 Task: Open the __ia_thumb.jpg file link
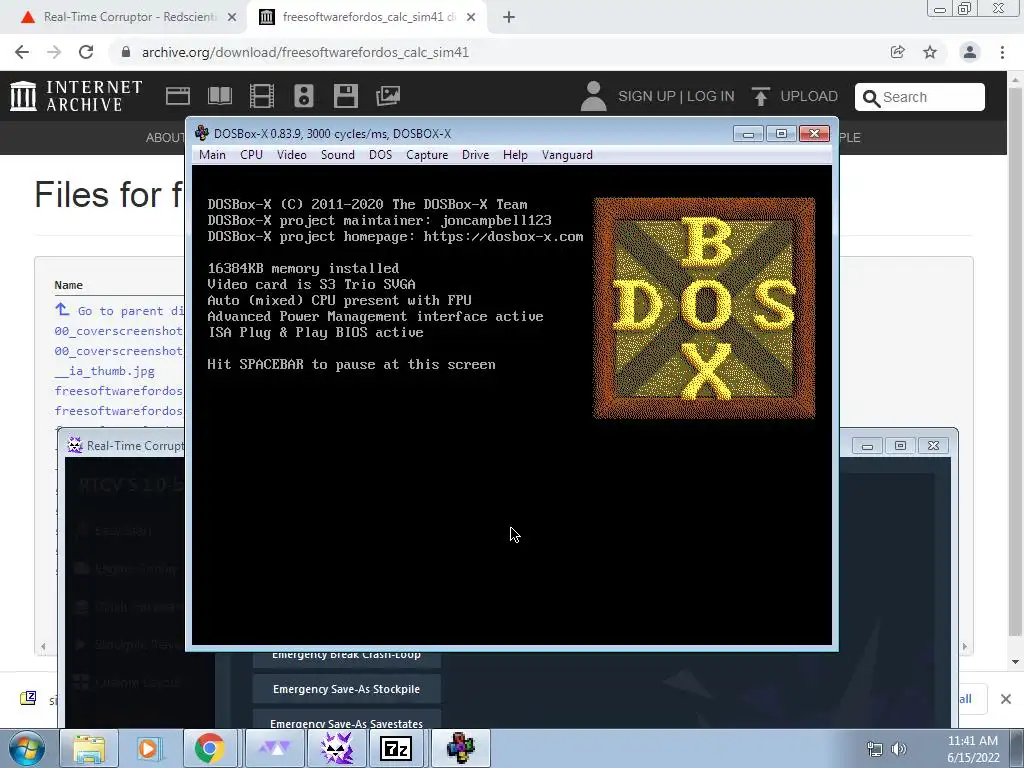(x=104, y=371)
